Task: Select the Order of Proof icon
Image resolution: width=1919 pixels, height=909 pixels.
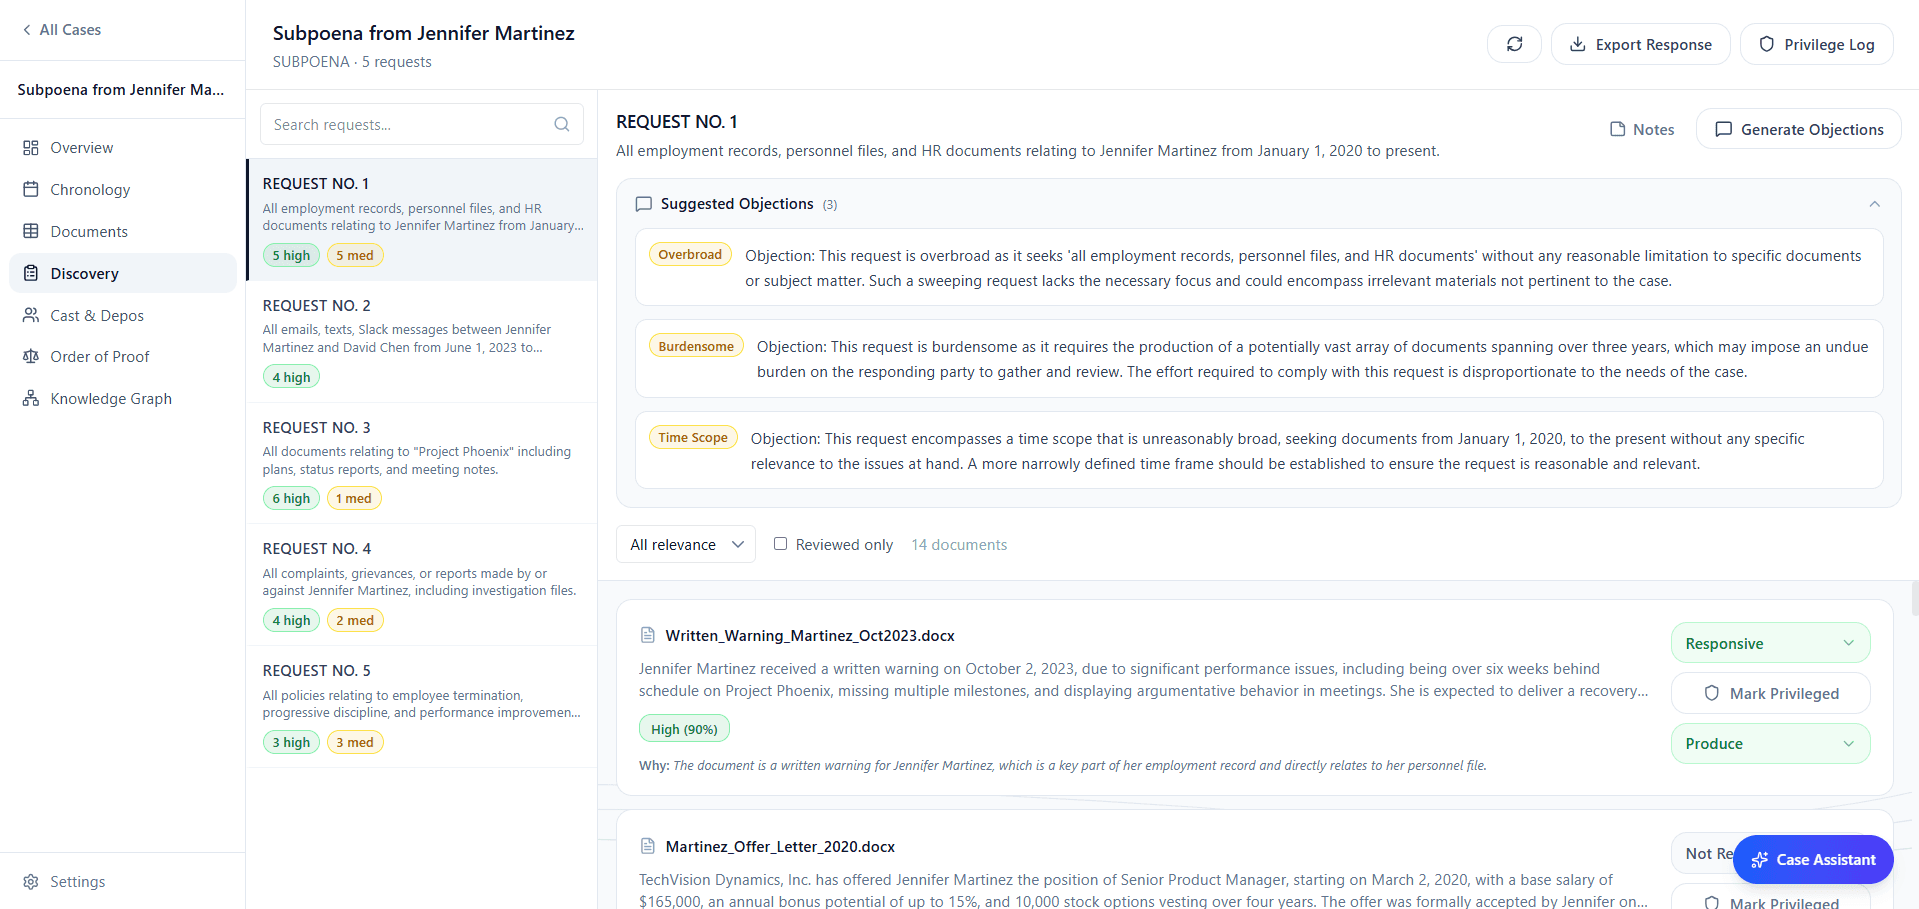Action: point(30,356)
